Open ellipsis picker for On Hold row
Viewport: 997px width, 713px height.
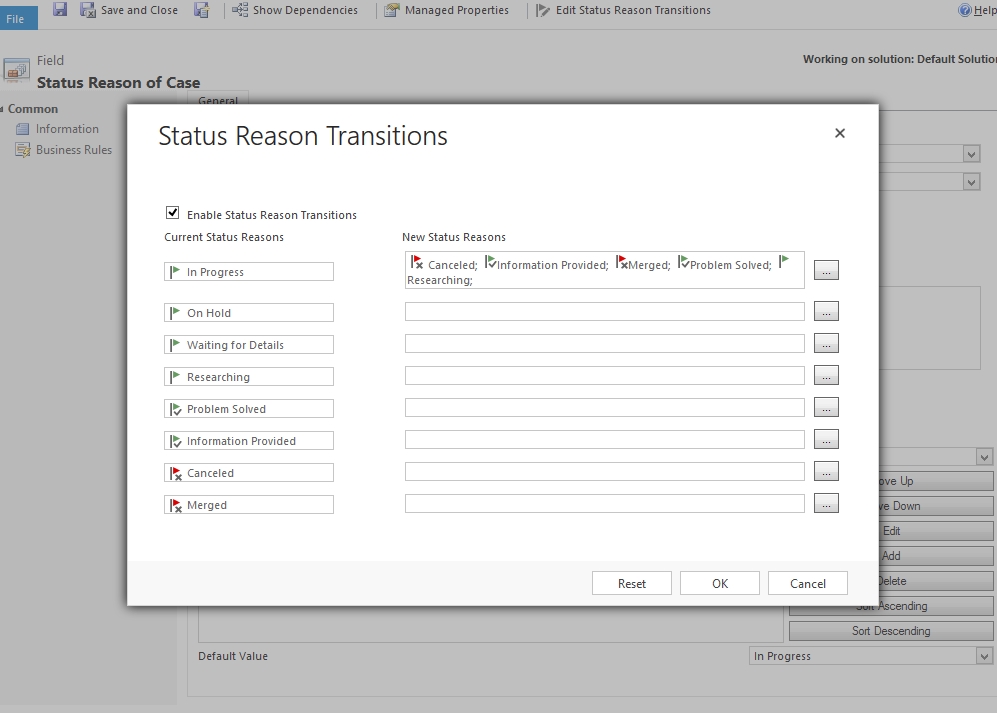826,312
